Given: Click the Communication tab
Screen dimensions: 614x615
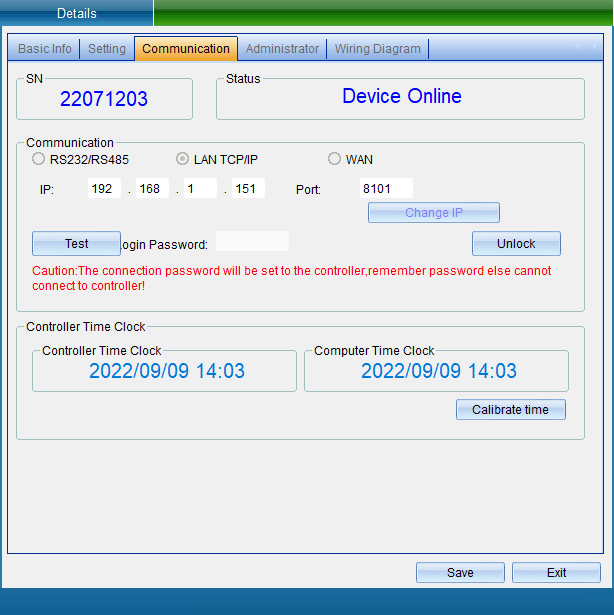Looking at the screenshot, I should tap(186, 49).
